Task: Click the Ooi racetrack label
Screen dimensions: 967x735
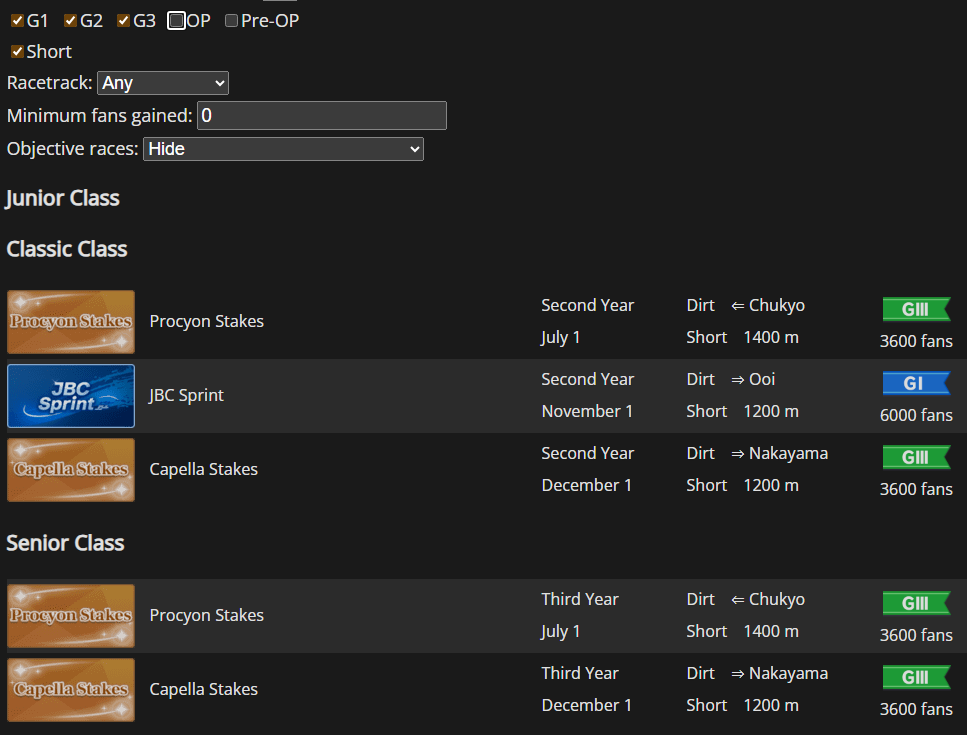Action: pos(762,380)
